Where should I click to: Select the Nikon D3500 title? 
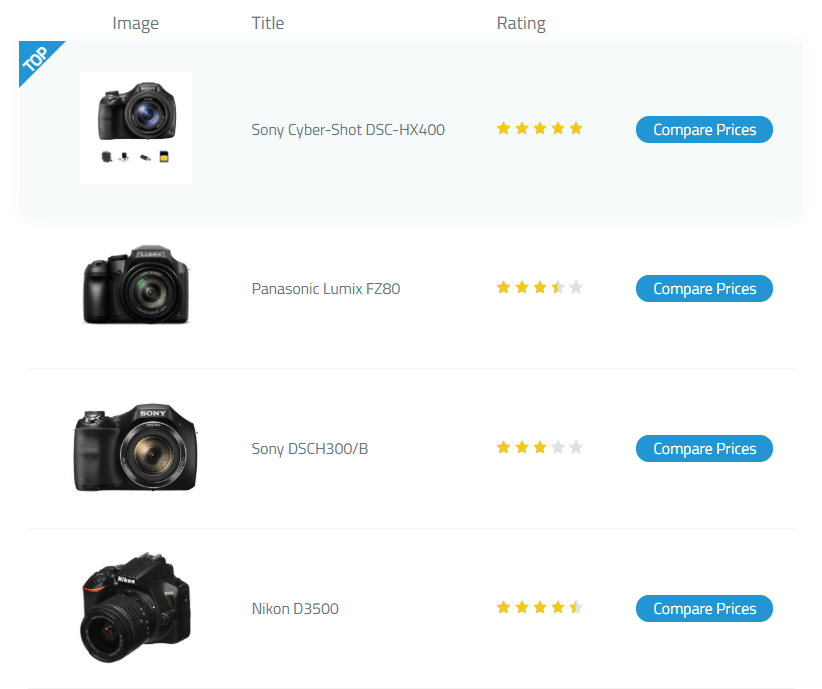coord(295,608)
